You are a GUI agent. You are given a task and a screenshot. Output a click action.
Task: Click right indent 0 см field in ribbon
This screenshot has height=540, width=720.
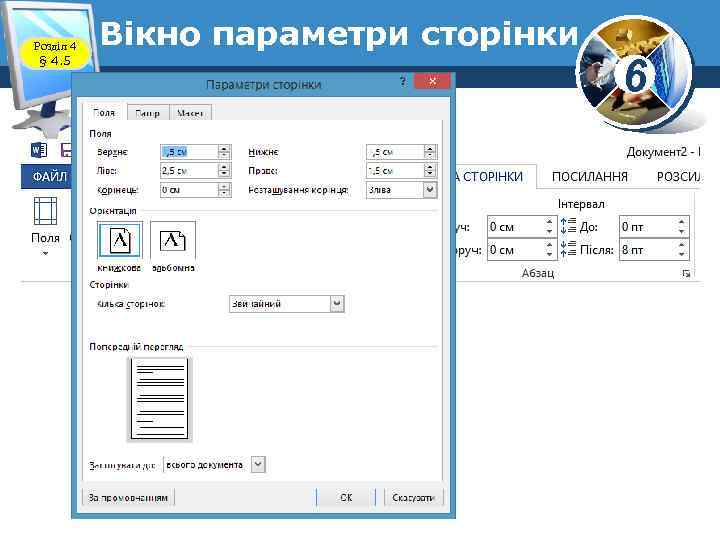pyautogui.click(x=516, y=250)
